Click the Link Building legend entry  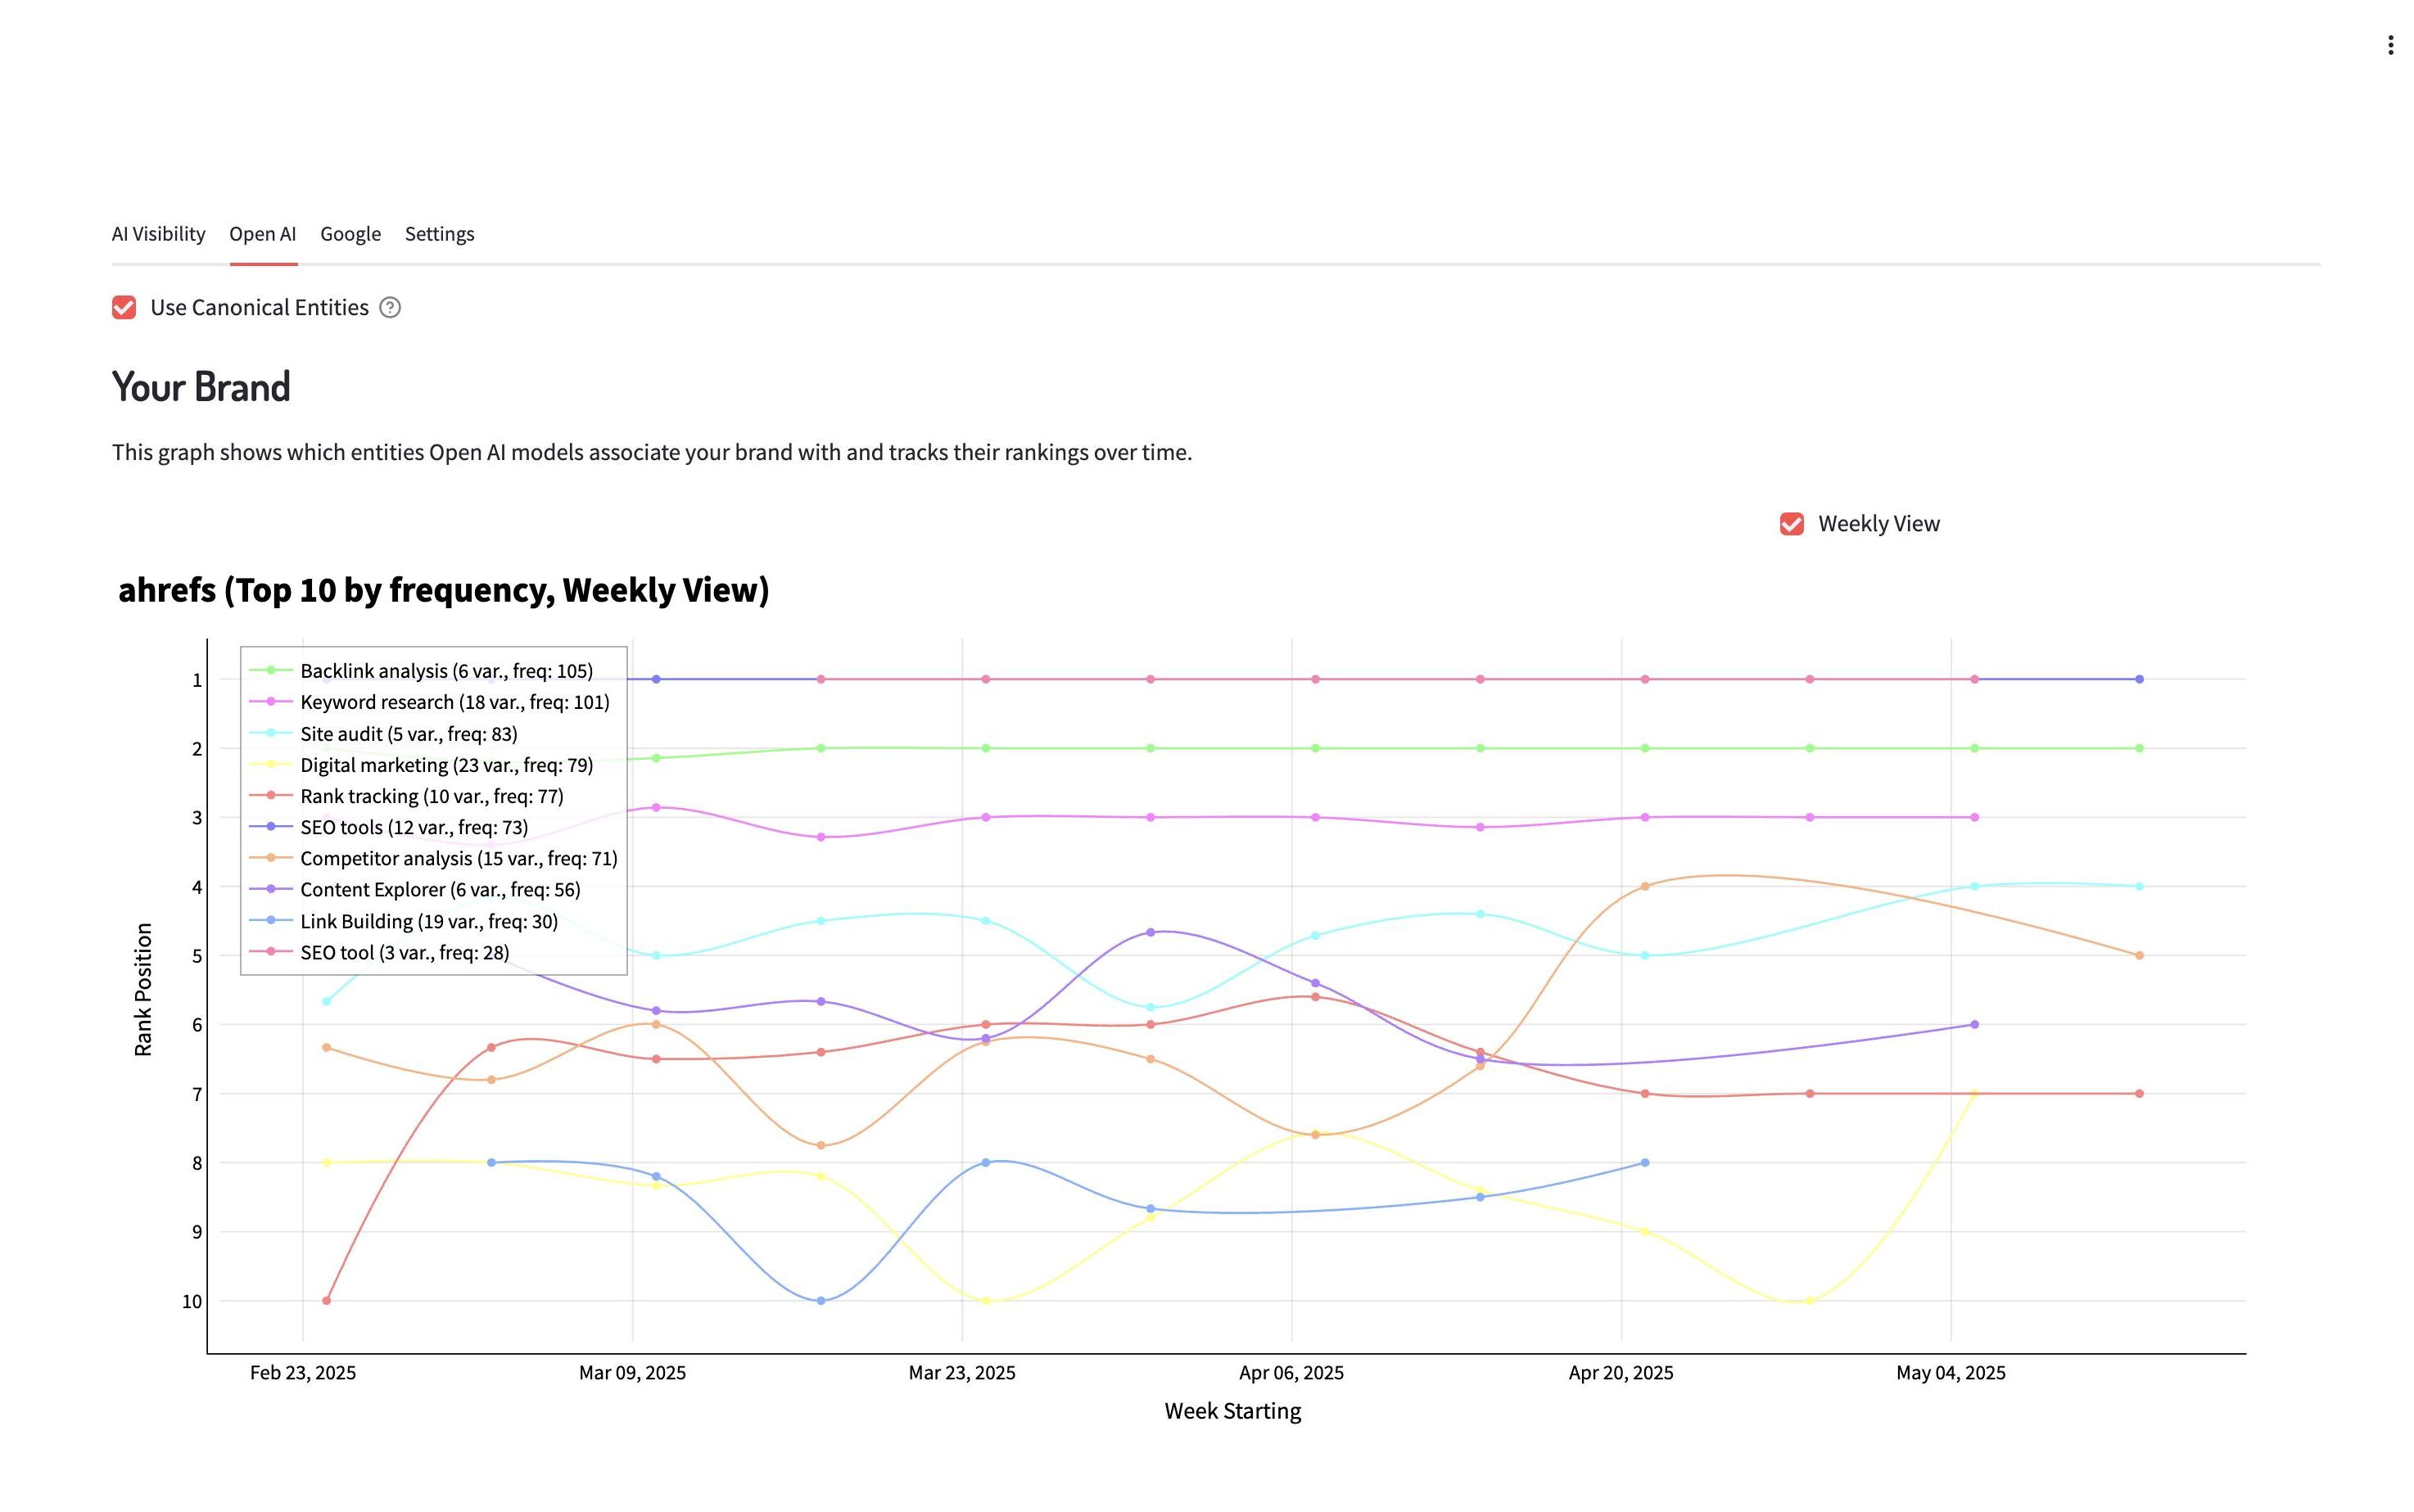pyautogui.click(x=428, y=921)
